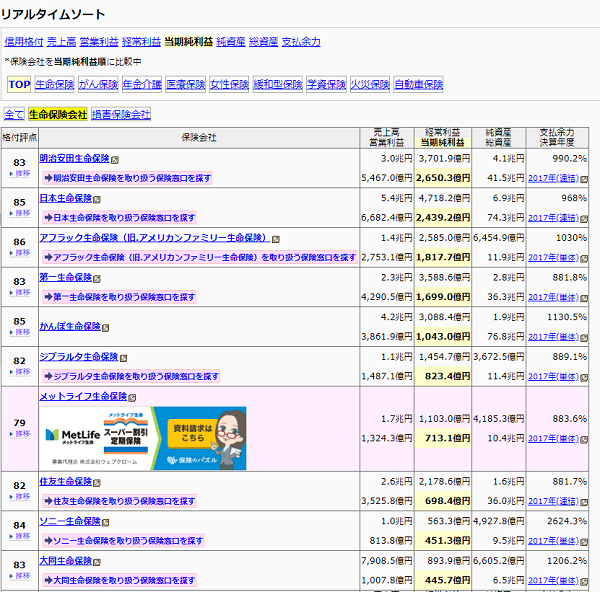600x592 pixels.
Task: Sort by 純資産
Action: click(x=231, y=42)
